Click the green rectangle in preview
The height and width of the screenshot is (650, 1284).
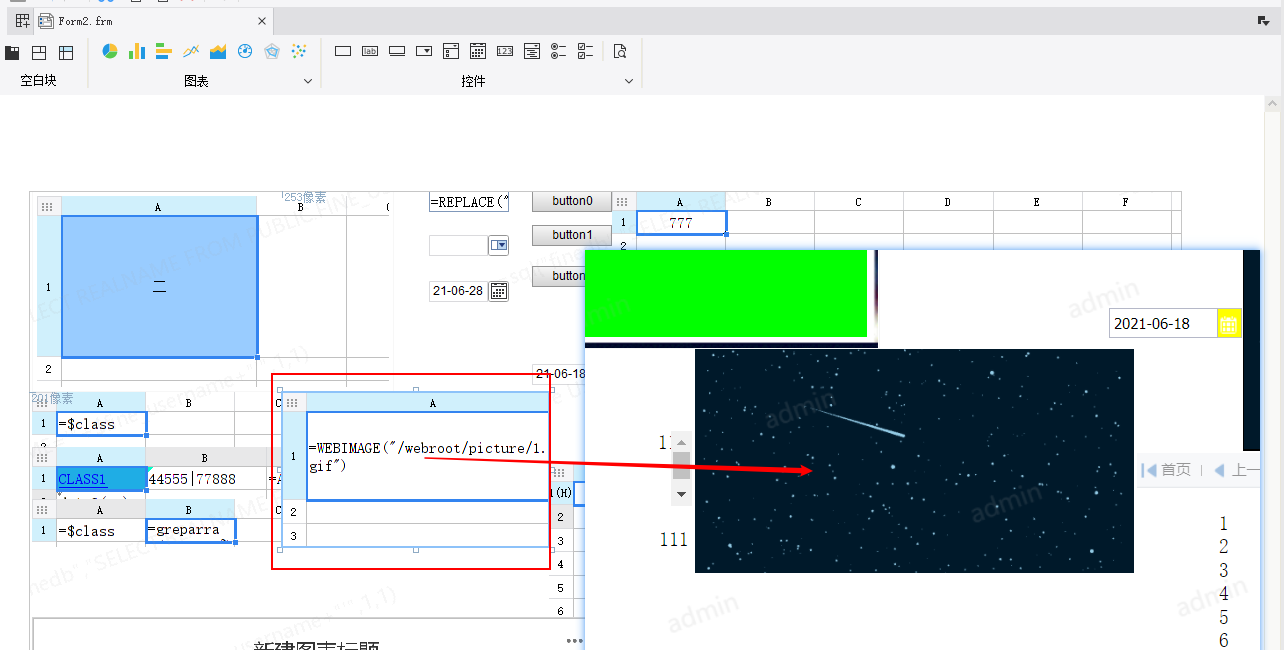[726, 293]
